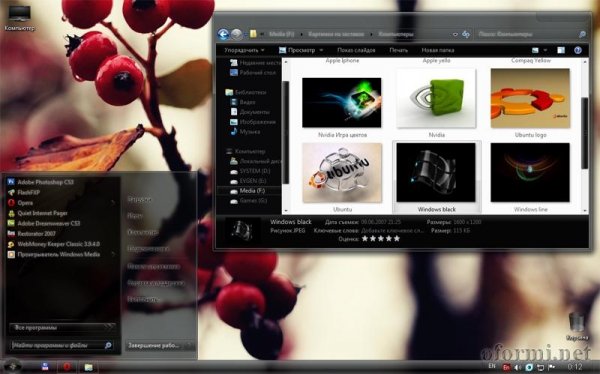Click the Просмотр toolbar button
600x374 pixels.
[x=297, y=50]
